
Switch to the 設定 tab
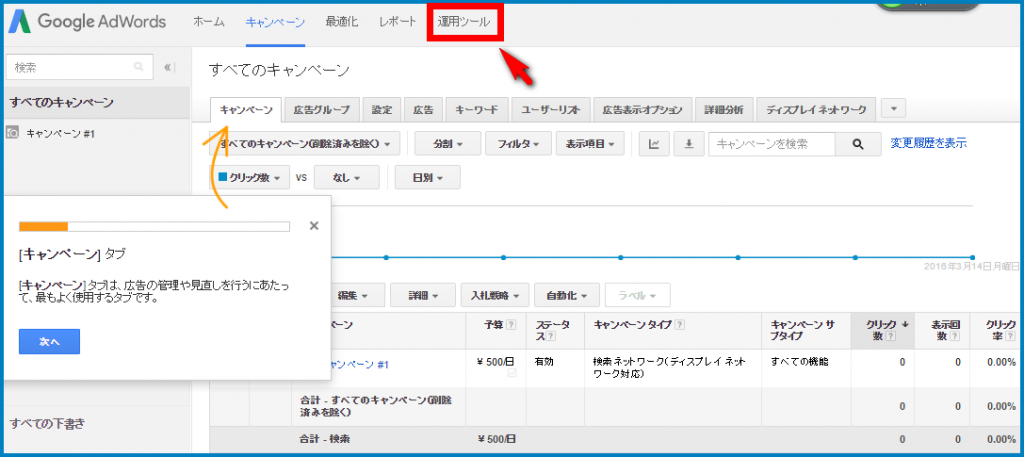pyautogui.click(x=382, y=110)
